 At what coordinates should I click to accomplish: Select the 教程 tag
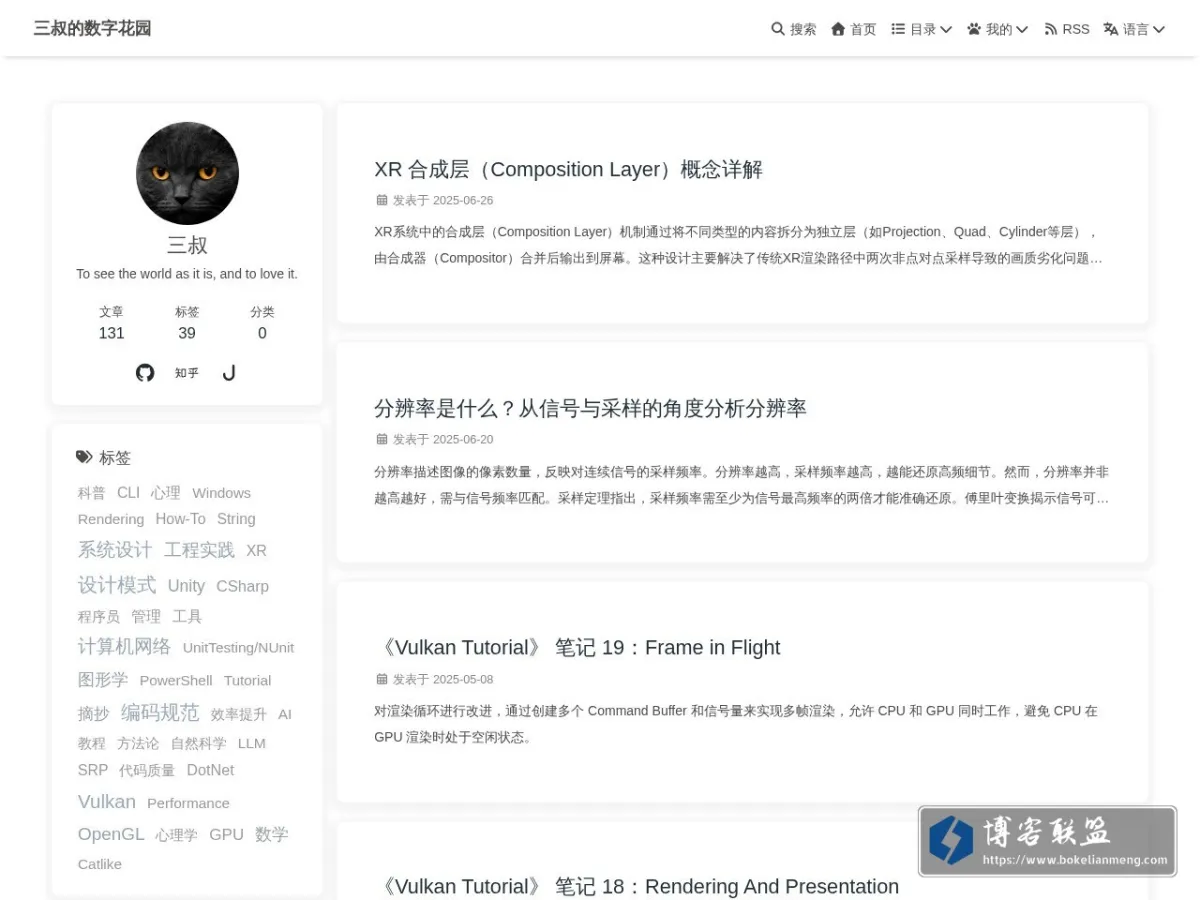pyautogui.click(x=91, y=743)
